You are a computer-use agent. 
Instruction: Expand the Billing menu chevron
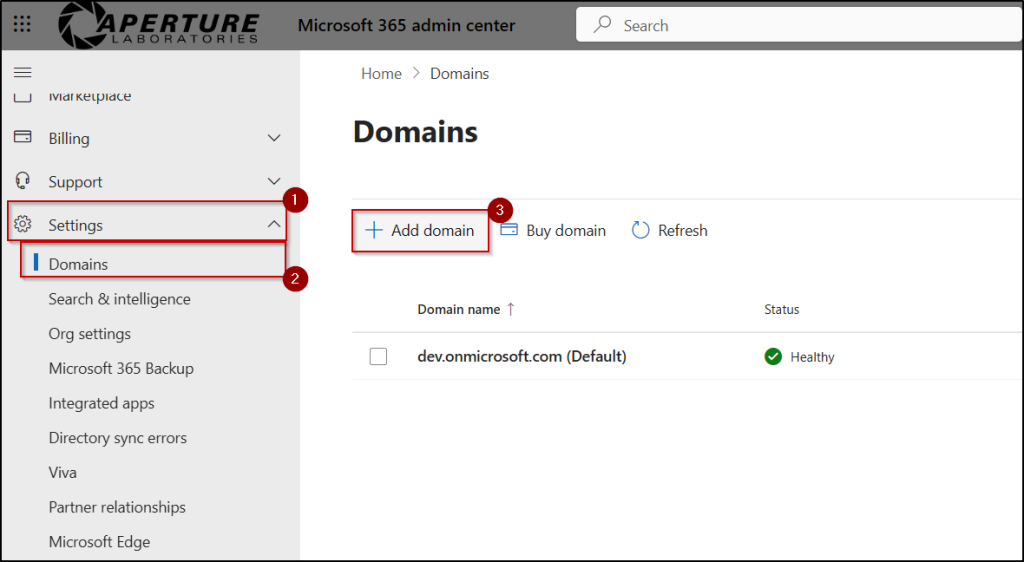click(x=274, y=138)
